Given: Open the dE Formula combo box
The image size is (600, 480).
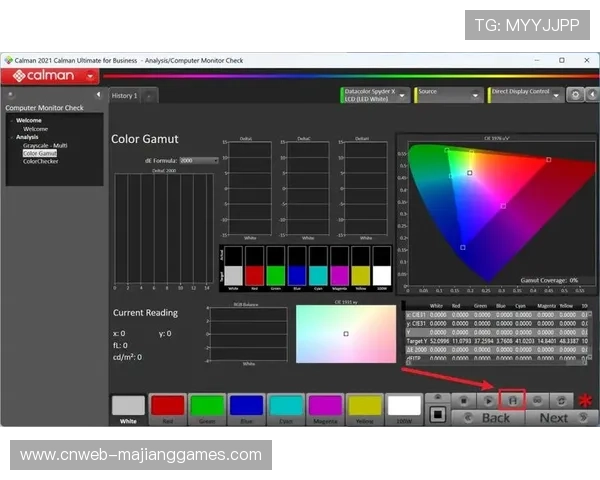Looking at the screenshot, I should (200, 160).
